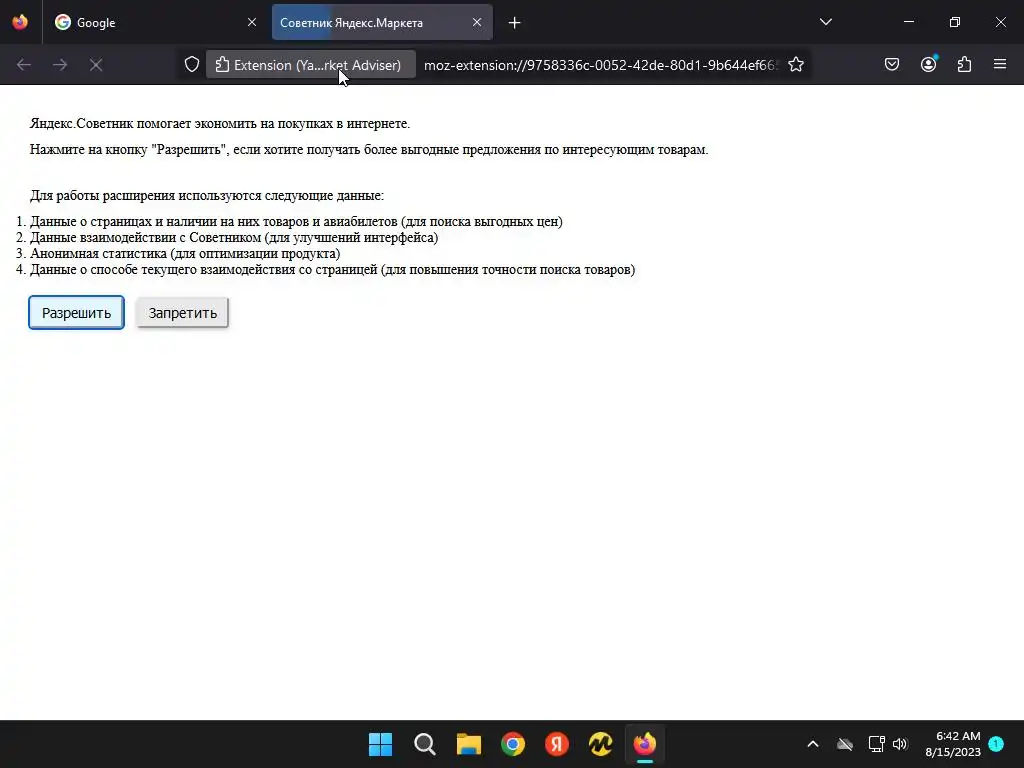Viewport: 1024px width, 768px height.
Task: Expand the list all tabs chevron
Action: click(x=825, y=22)
